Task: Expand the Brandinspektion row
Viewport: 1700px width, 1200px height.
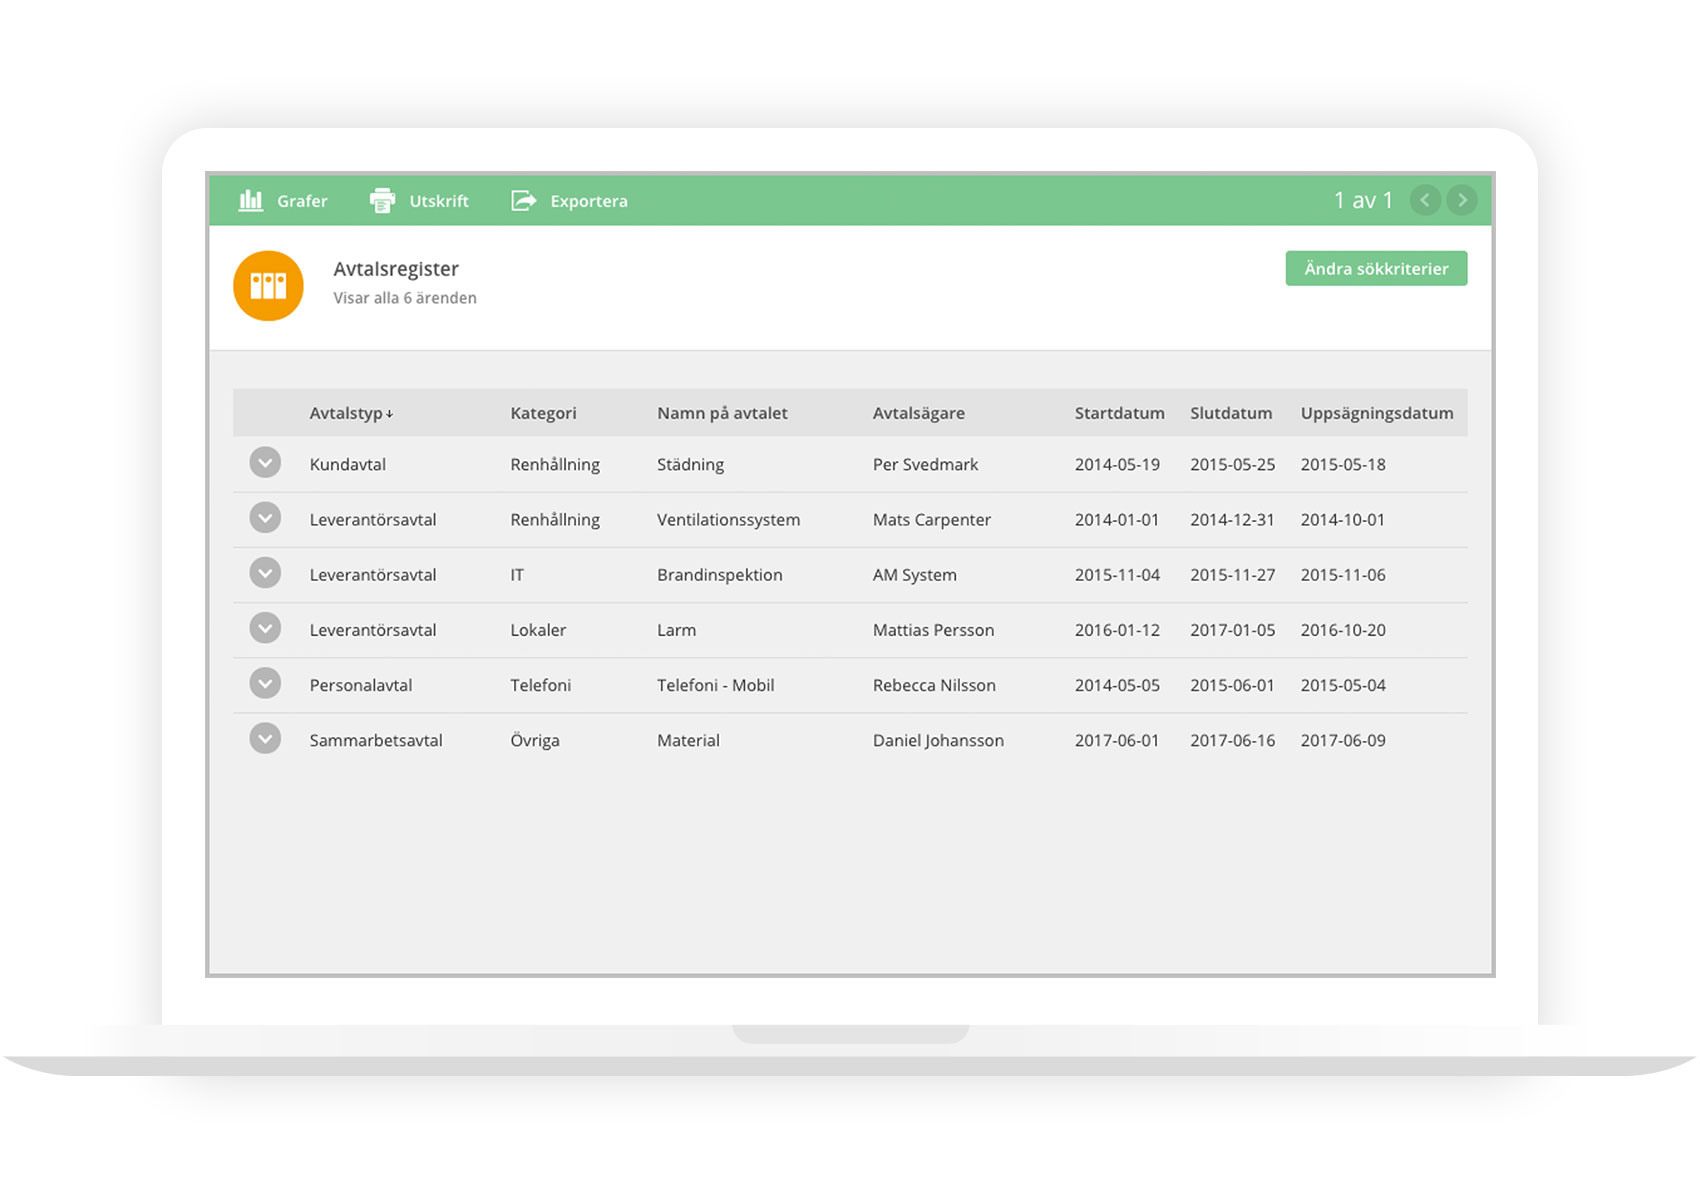Action: coord(265,573)
